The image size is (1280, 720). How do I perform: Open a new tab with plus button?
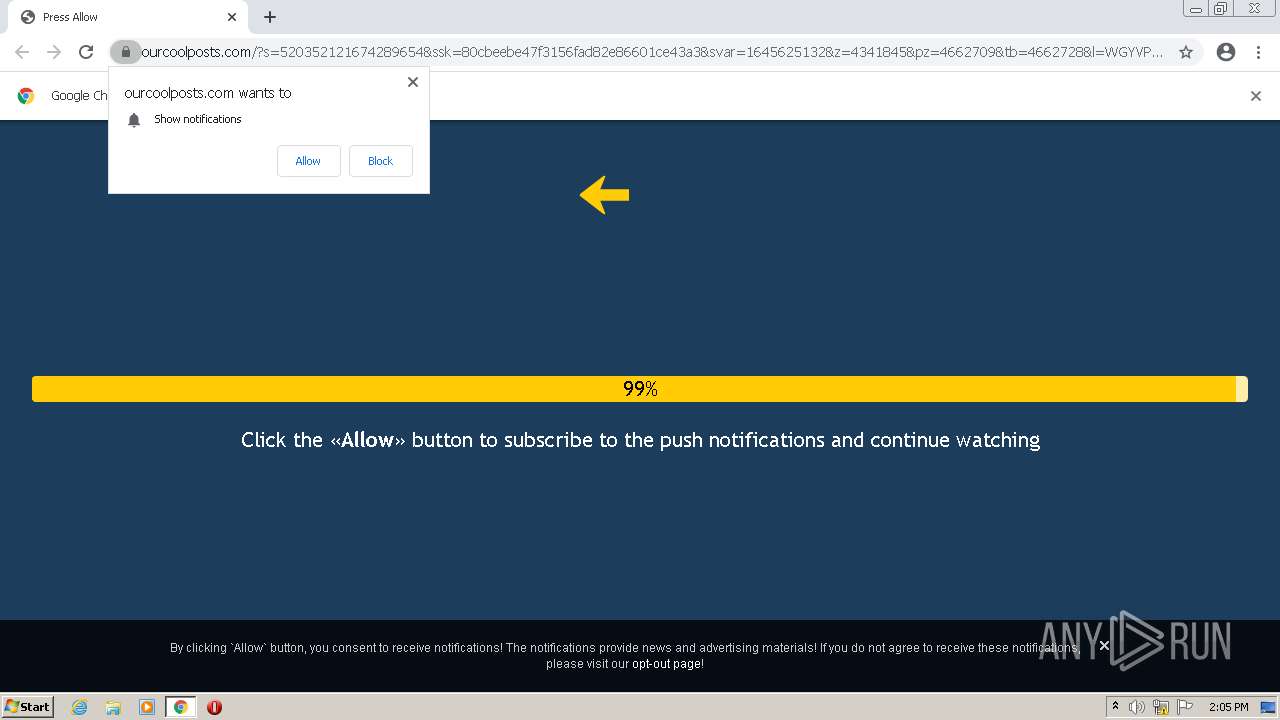coord(270,17)
